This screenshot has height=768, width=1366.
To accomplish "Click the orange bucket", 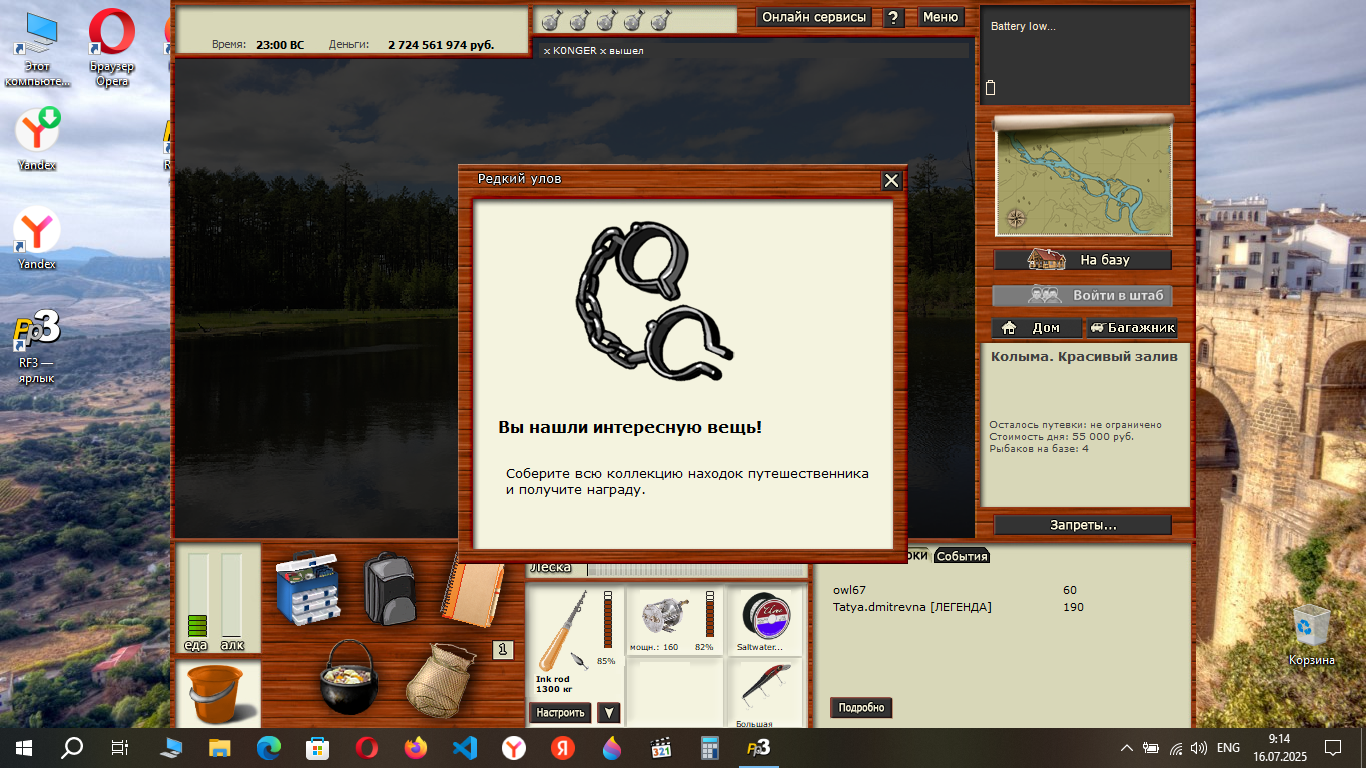I will click(216, 694).
